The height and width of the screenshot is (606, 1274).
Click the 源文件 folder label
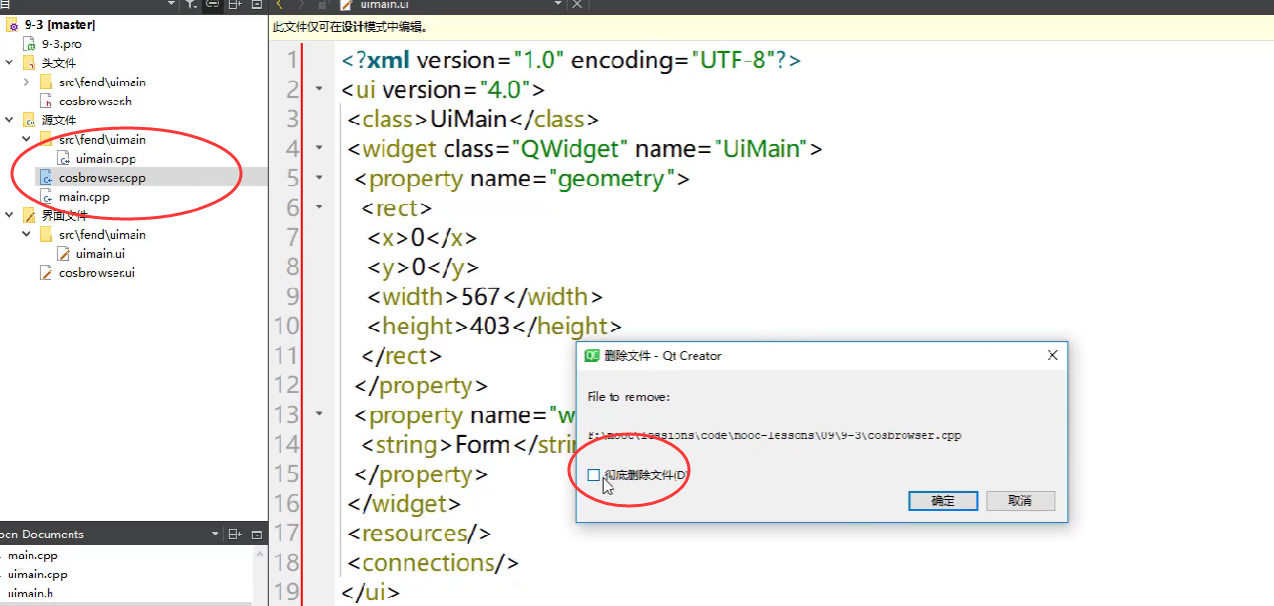tap(58, 120)
